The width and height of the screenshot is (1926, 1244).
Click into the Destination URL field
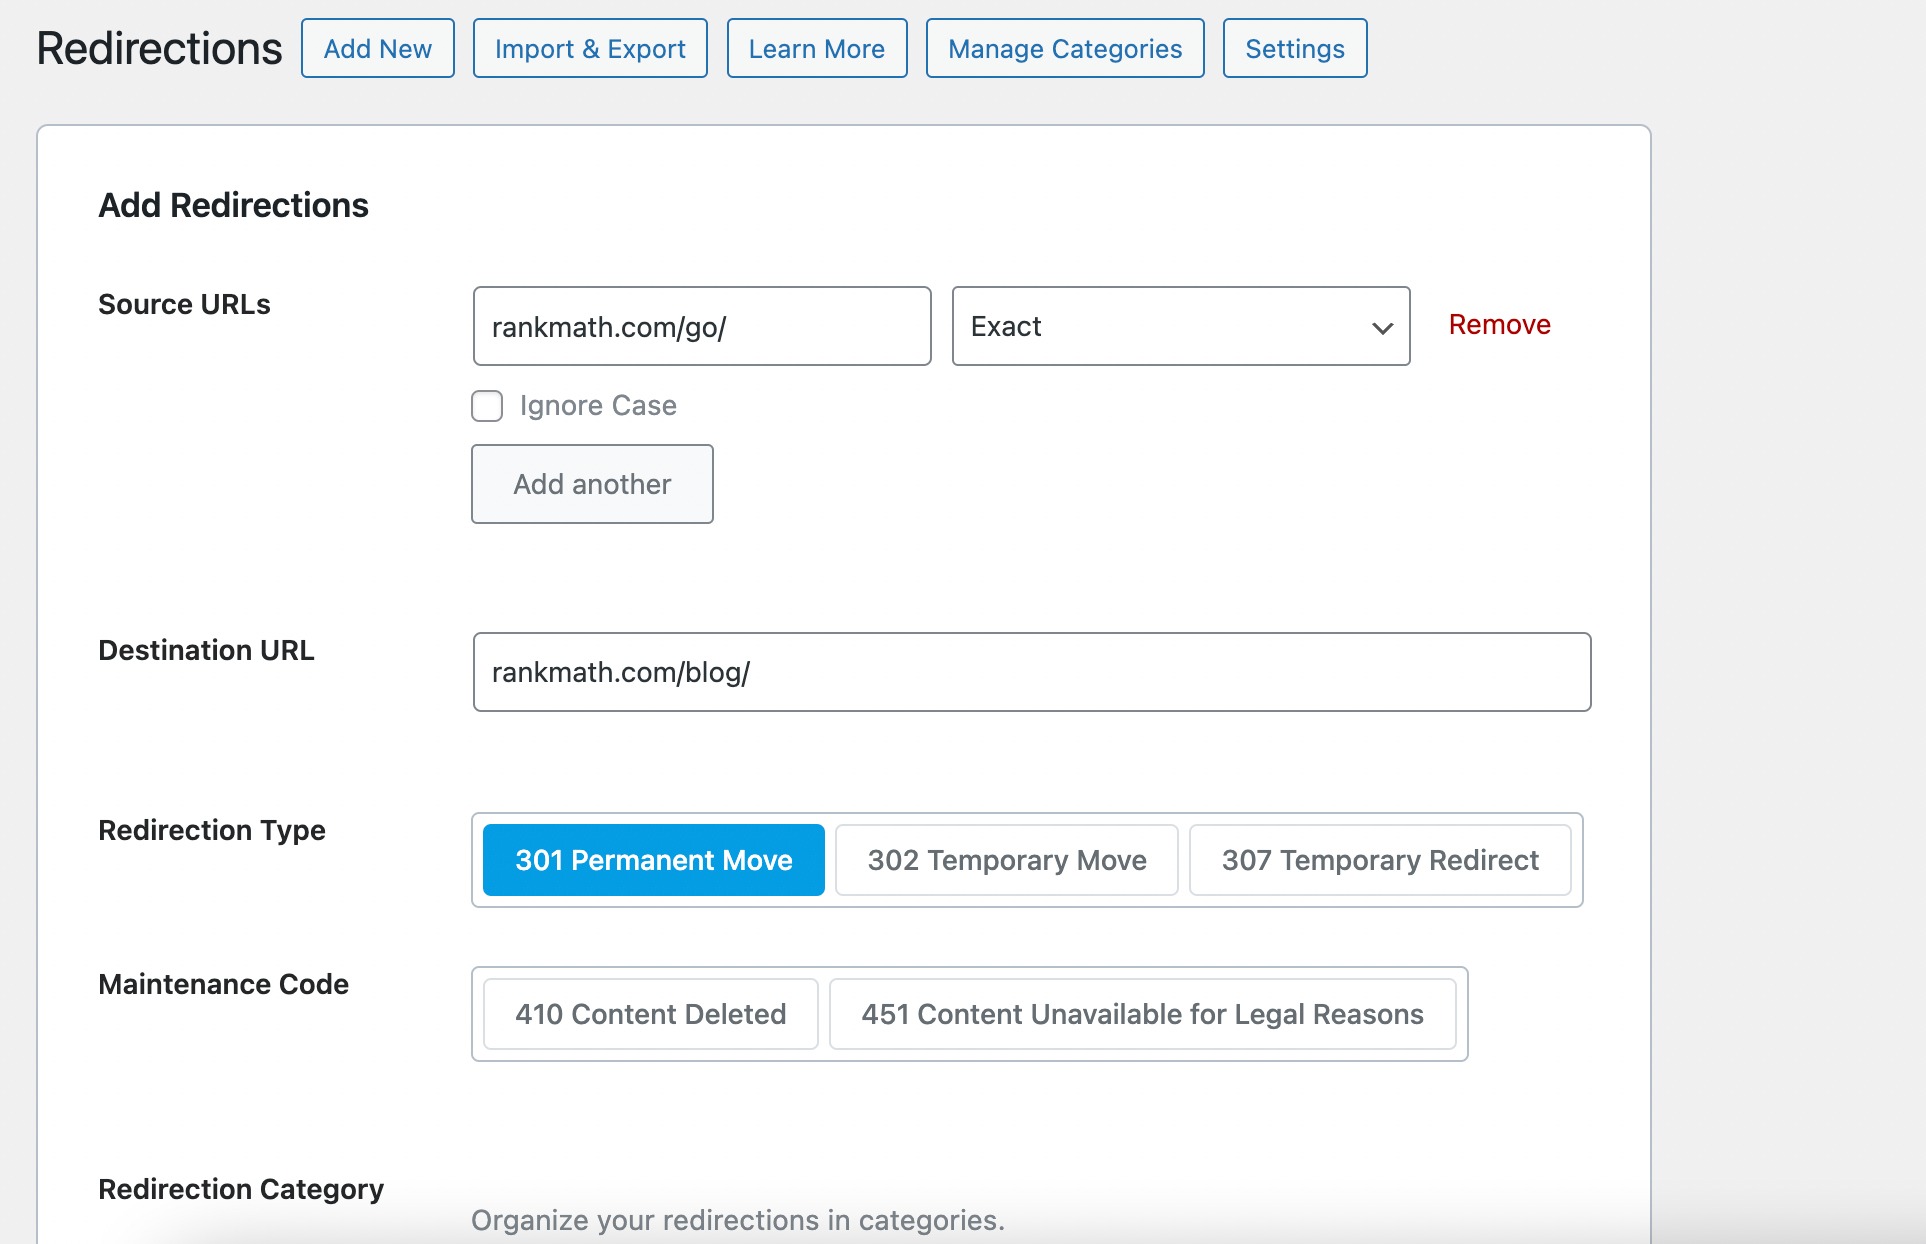click(1031, 672)
